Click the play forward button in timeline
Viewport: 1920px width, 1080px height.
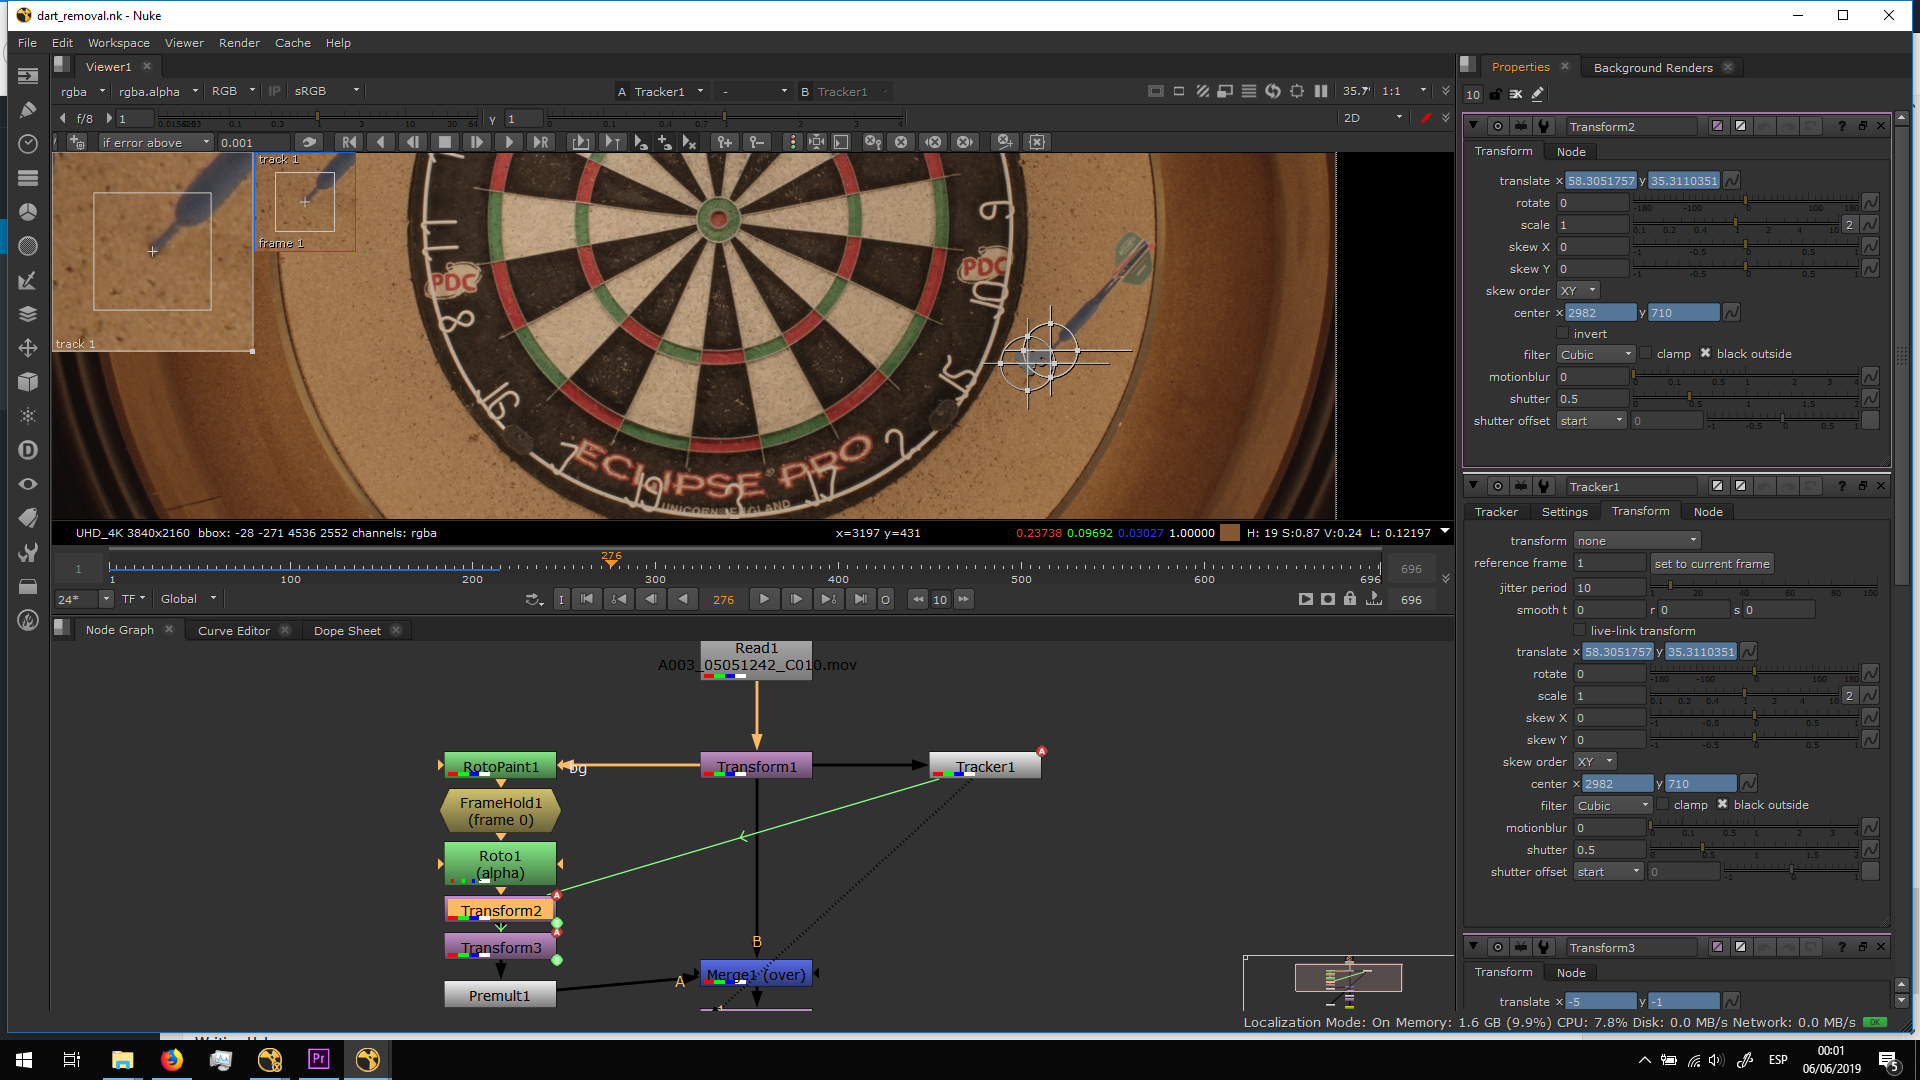(x=764, y=599)
